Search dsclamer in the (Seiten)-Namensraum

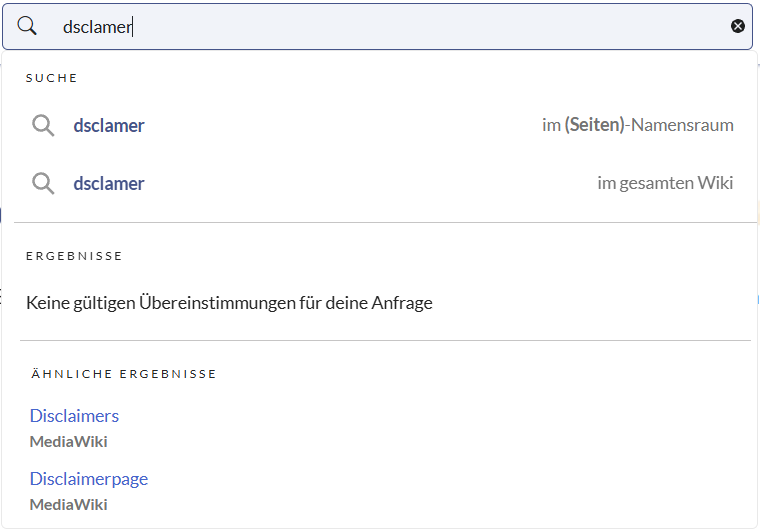(x=382, y=125)
